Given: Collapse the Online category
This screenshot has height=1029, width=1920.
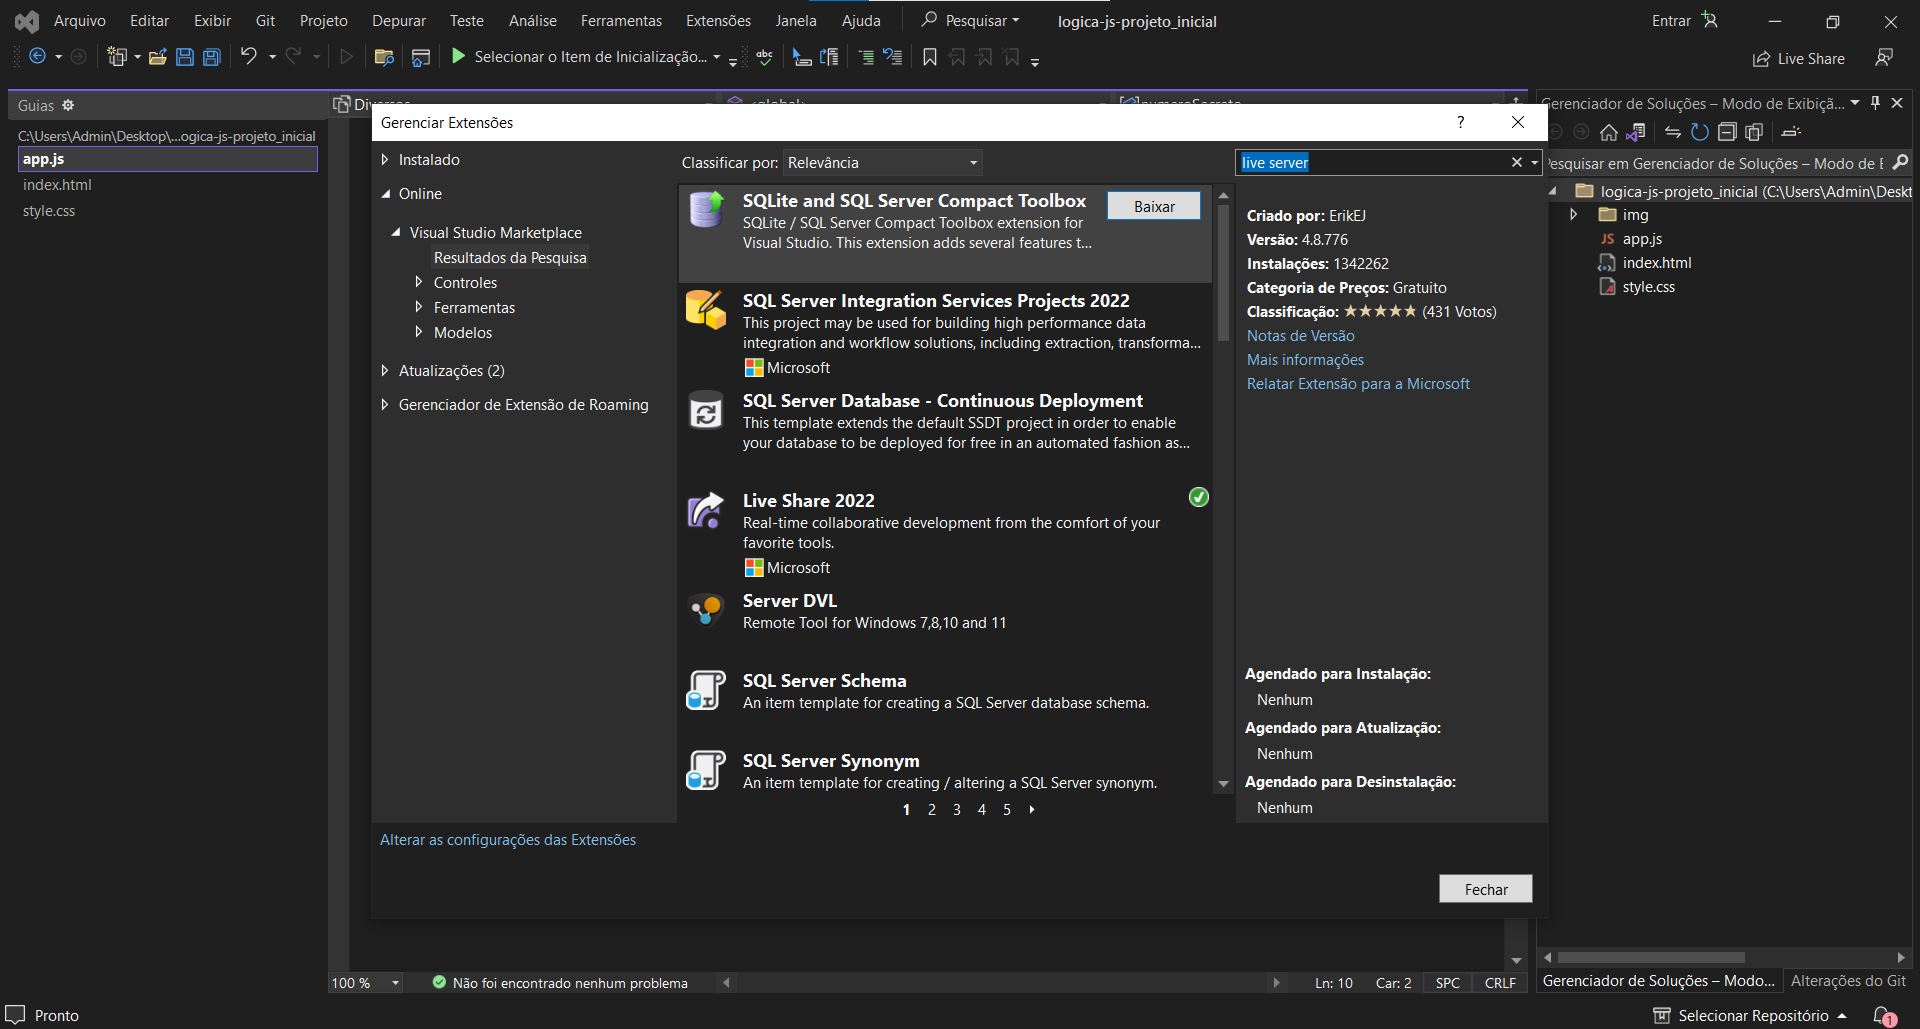Looking at the screenshot, I should [385, 193].
